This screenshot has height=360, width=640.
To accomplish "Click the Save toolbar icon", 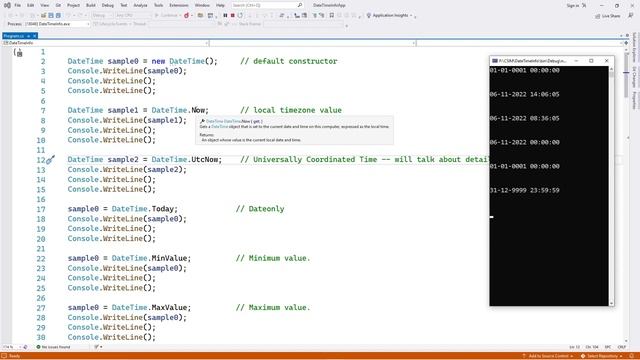I will (x=51, y=16).
